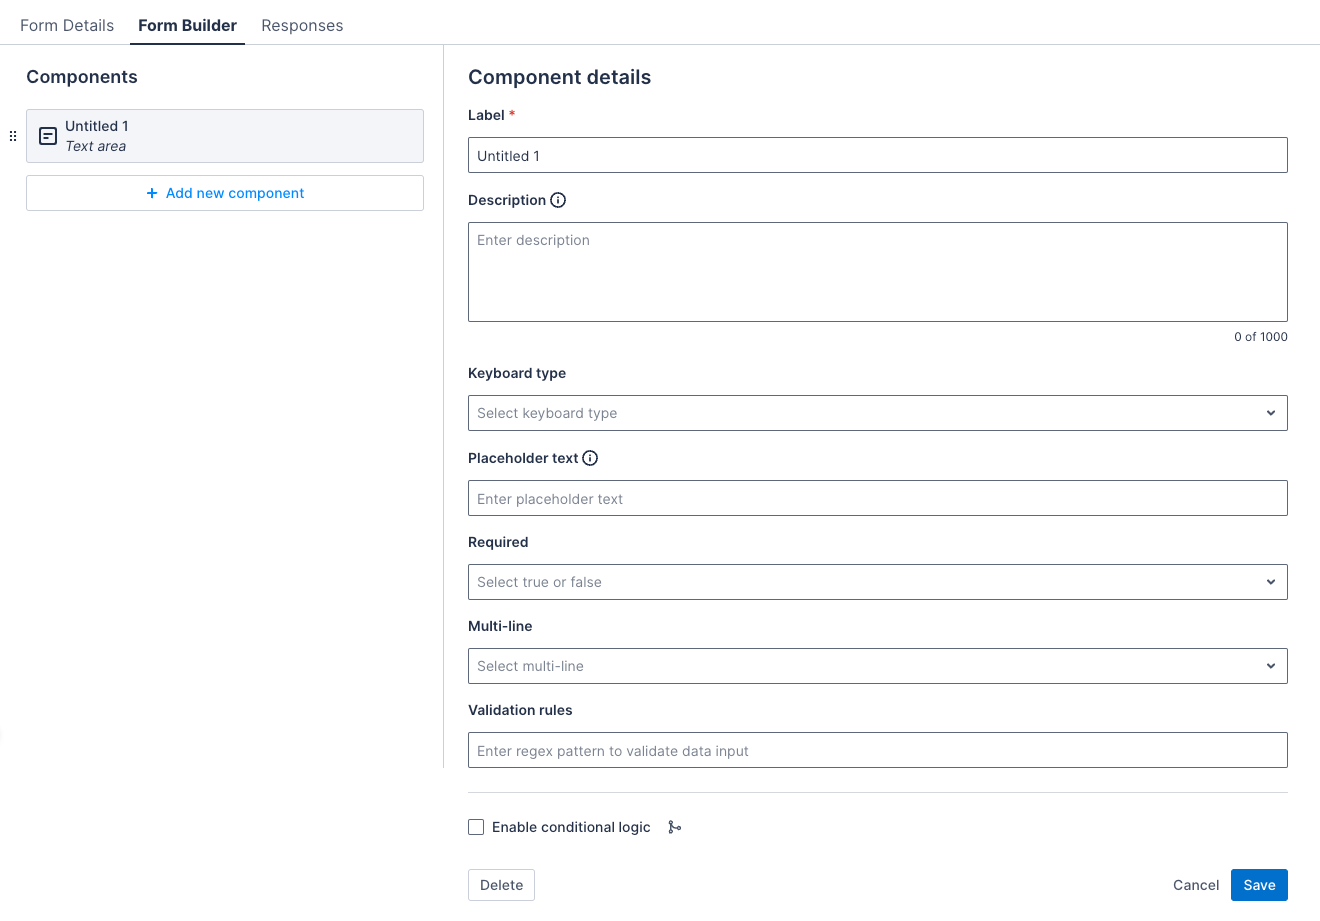
Task: Expand the Required true or false dropdown
Action: pos(877,582)
